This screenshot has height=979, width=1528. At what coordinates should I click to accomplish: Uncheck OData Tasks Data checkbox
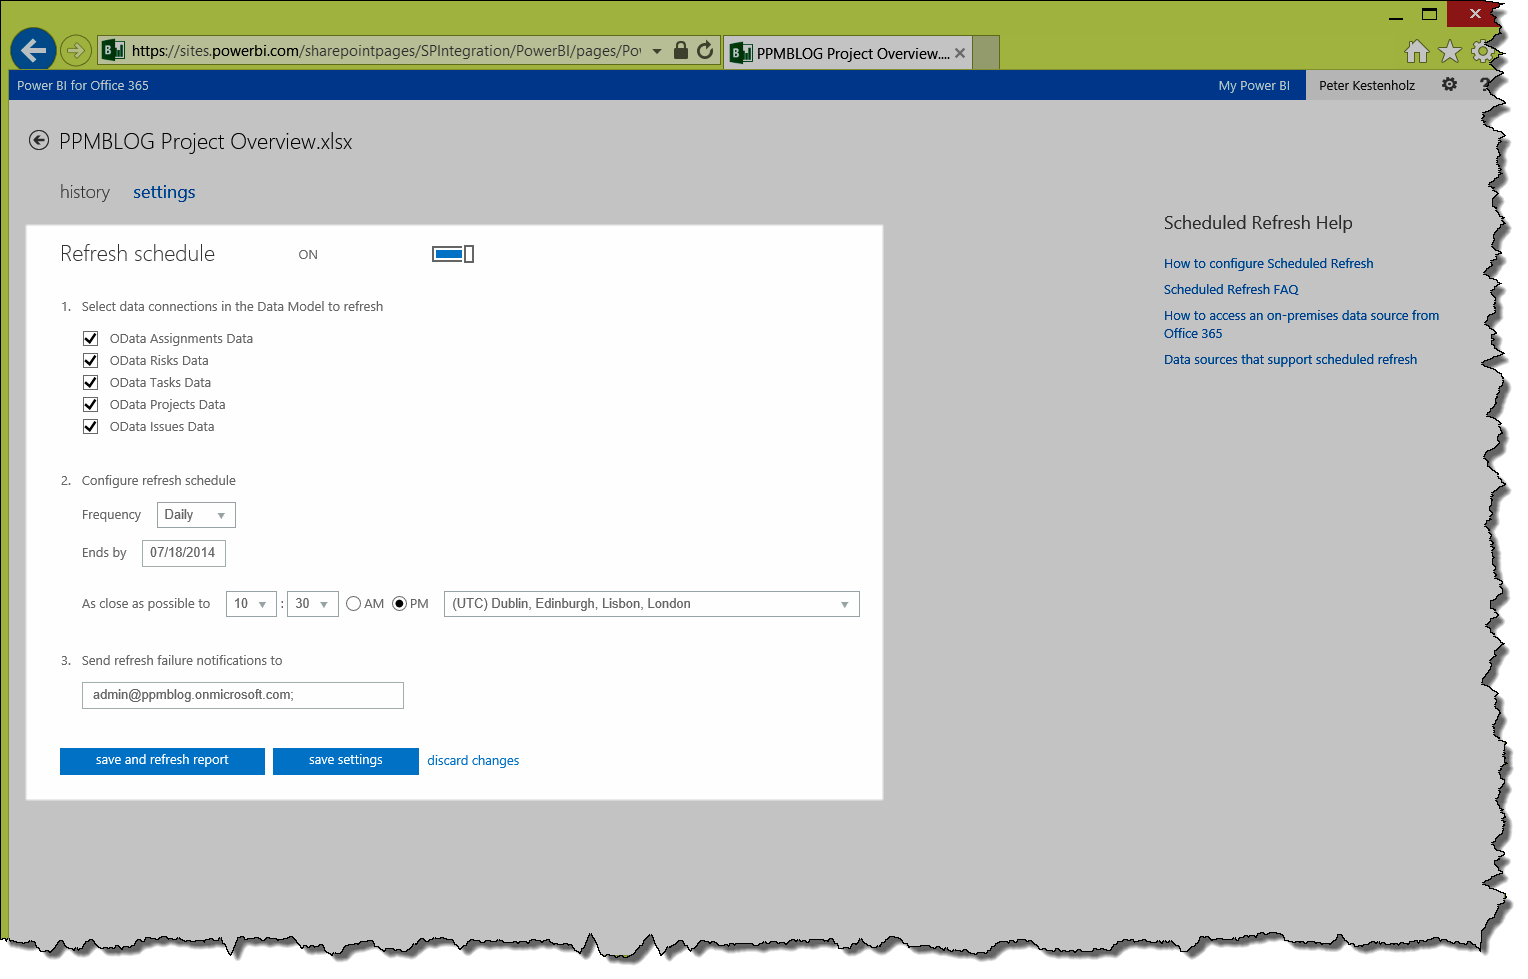click(x=90, y=382)
